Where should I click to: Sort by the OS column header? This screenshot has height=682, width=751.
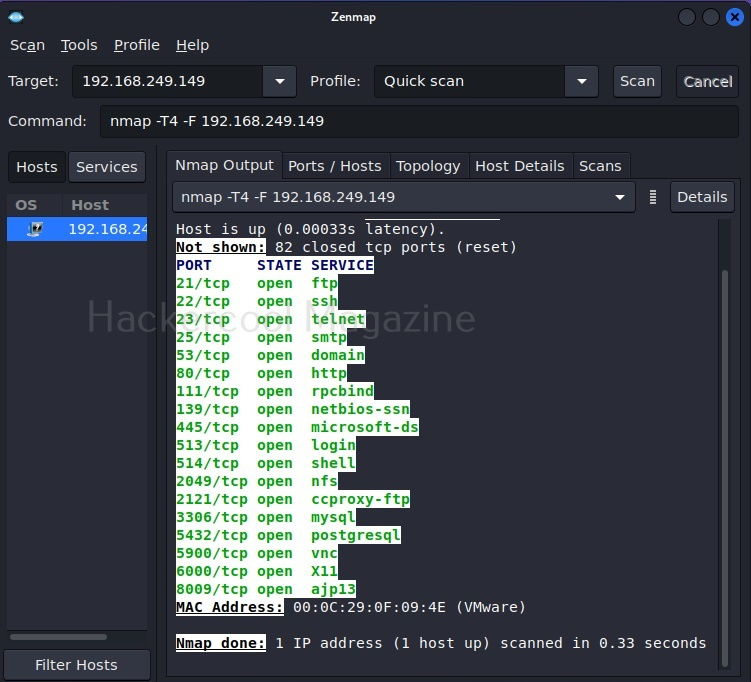(34, 205)
